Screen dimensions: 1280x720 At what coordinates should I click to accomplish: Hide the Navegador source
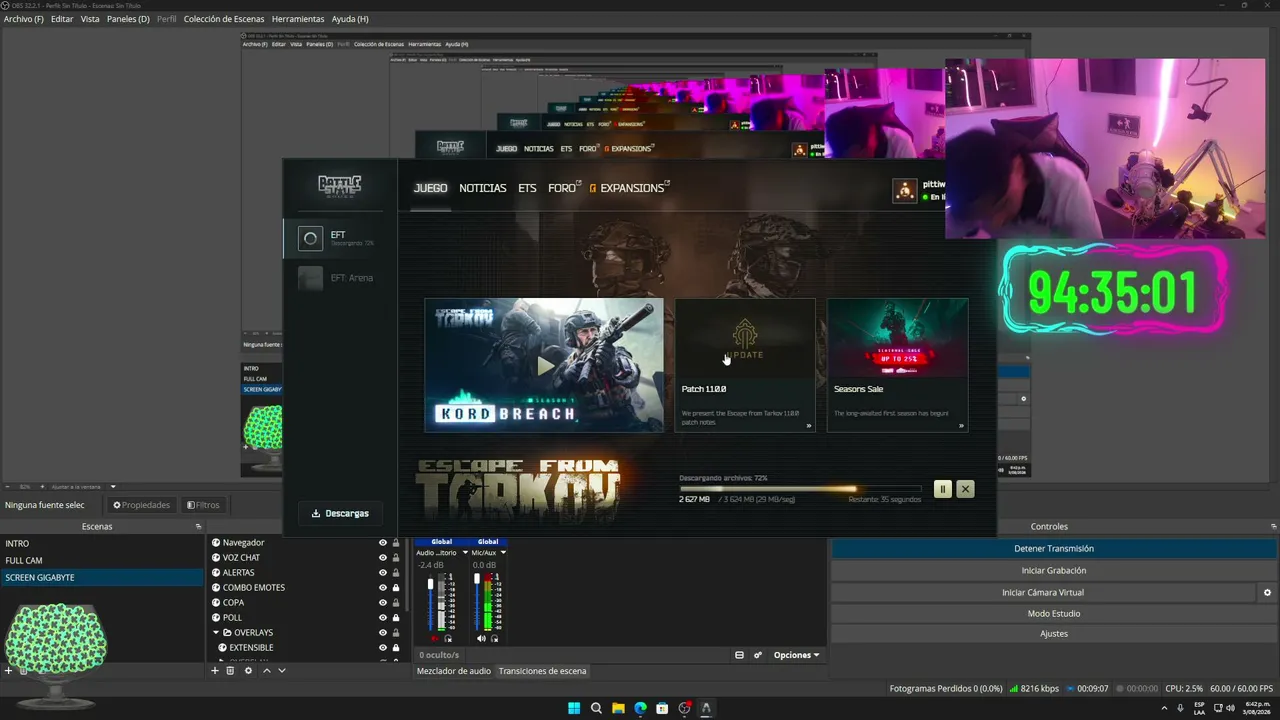coord(382,543)
